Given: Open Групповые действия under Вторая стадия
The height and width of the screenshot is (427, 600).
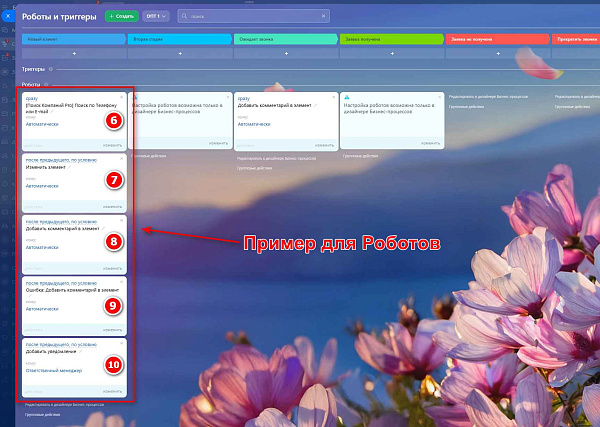Looking at the screenshot, I should point(148,156).
